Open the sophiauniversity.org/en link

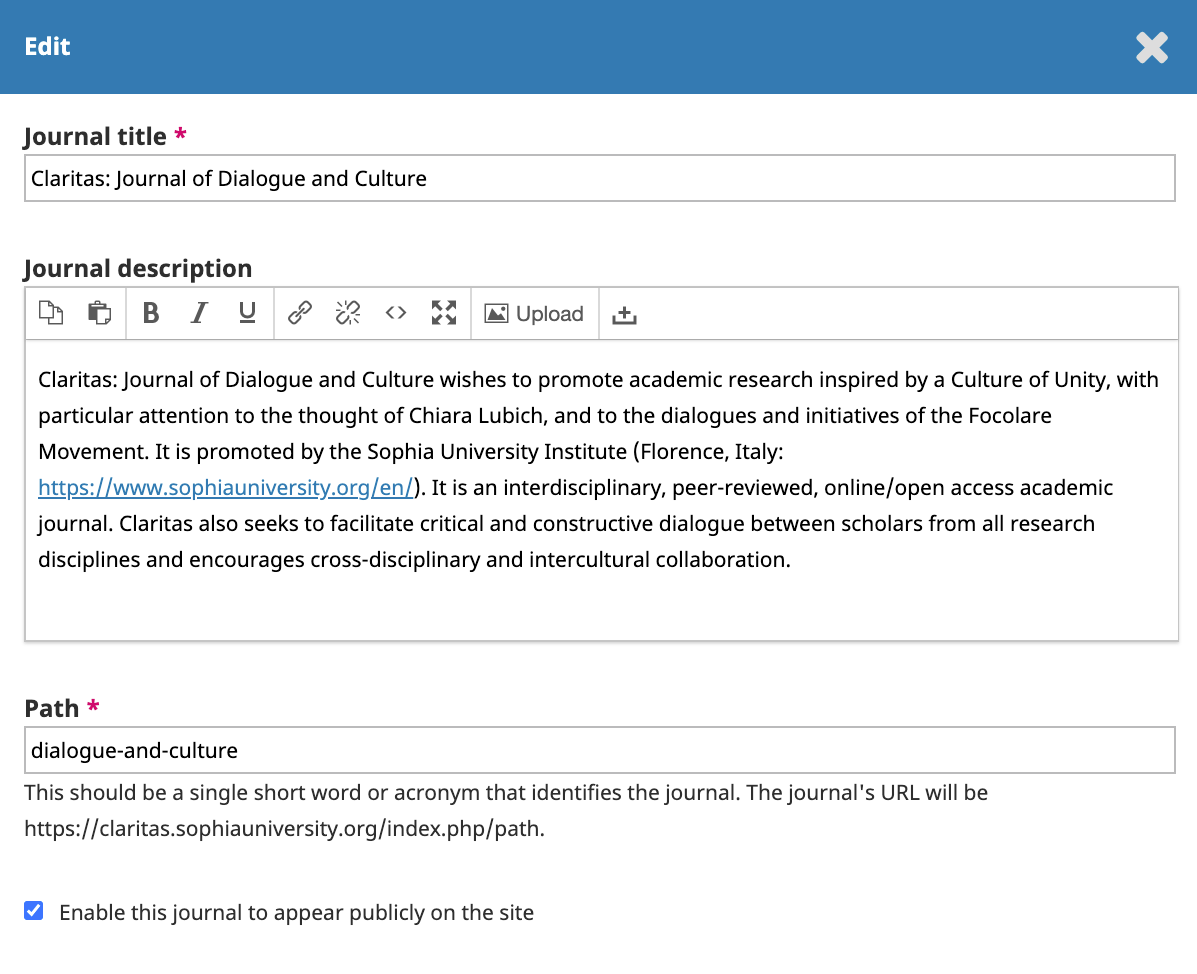point(226,487)
